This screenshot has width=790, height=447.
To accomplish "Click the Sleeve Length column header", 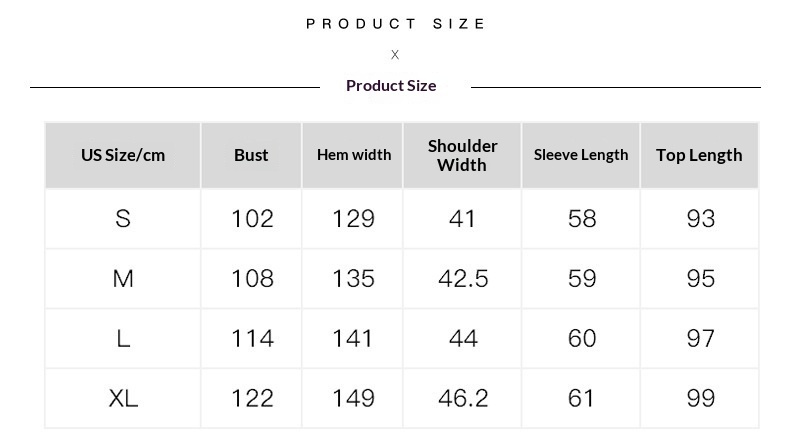I will coord(581,155).
